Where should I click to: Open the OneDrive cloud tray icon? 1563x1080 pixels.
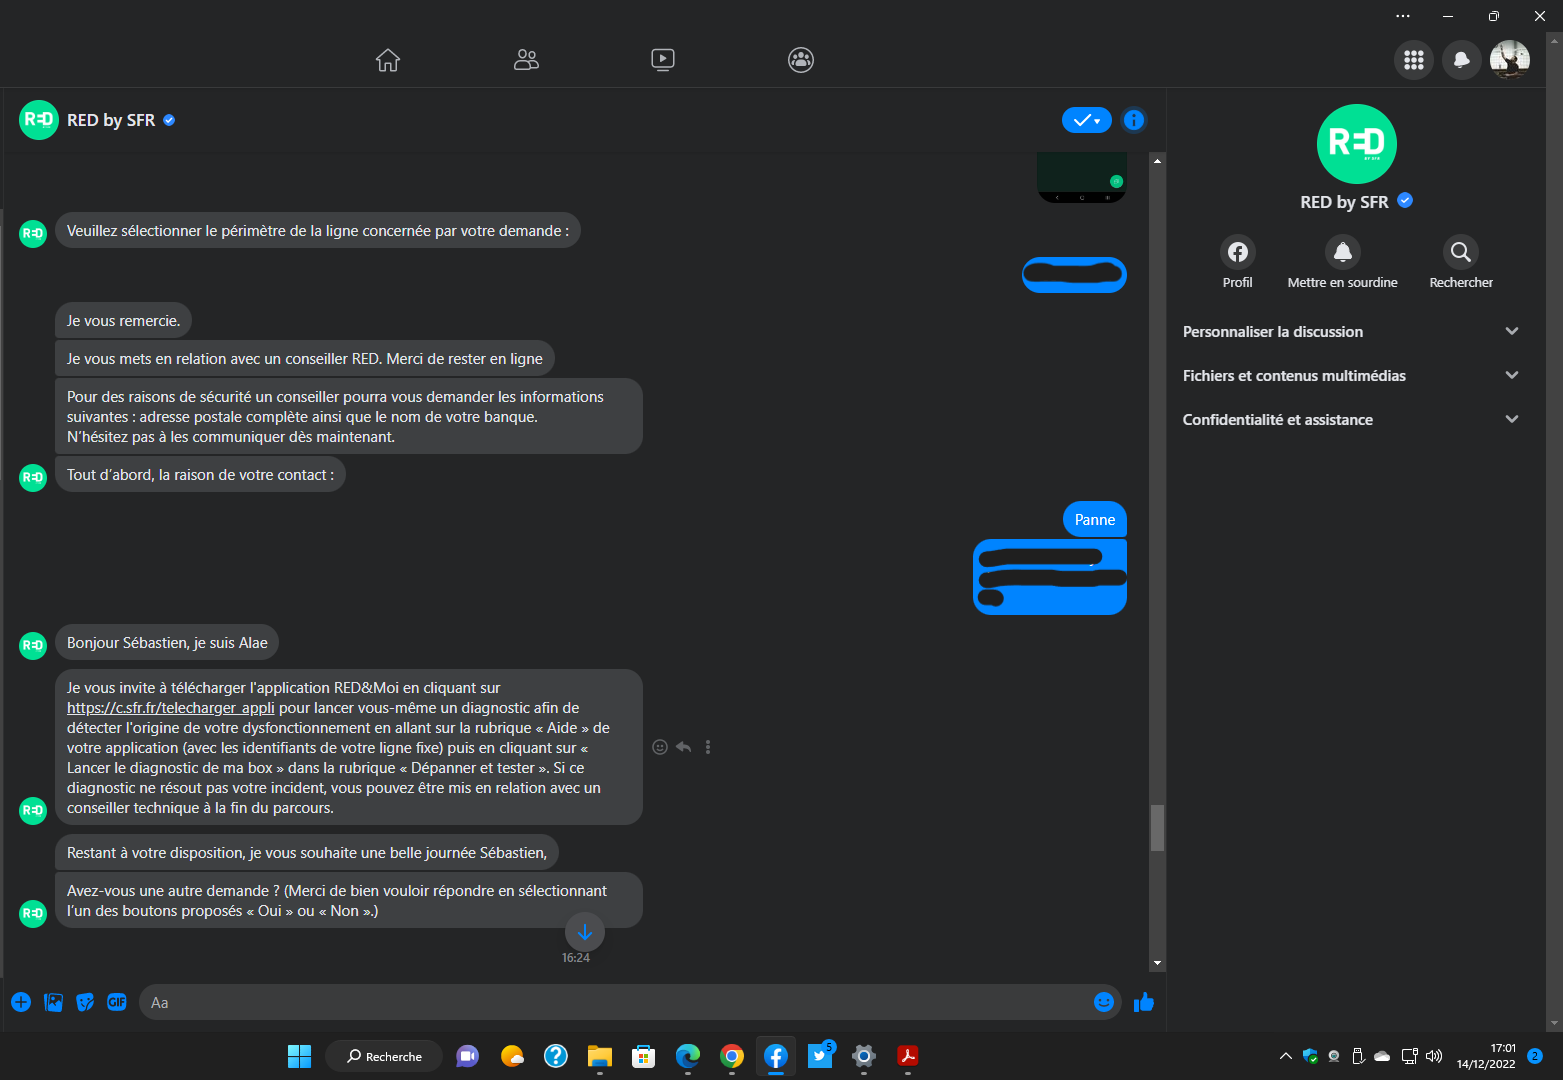coord(1382,1056)
